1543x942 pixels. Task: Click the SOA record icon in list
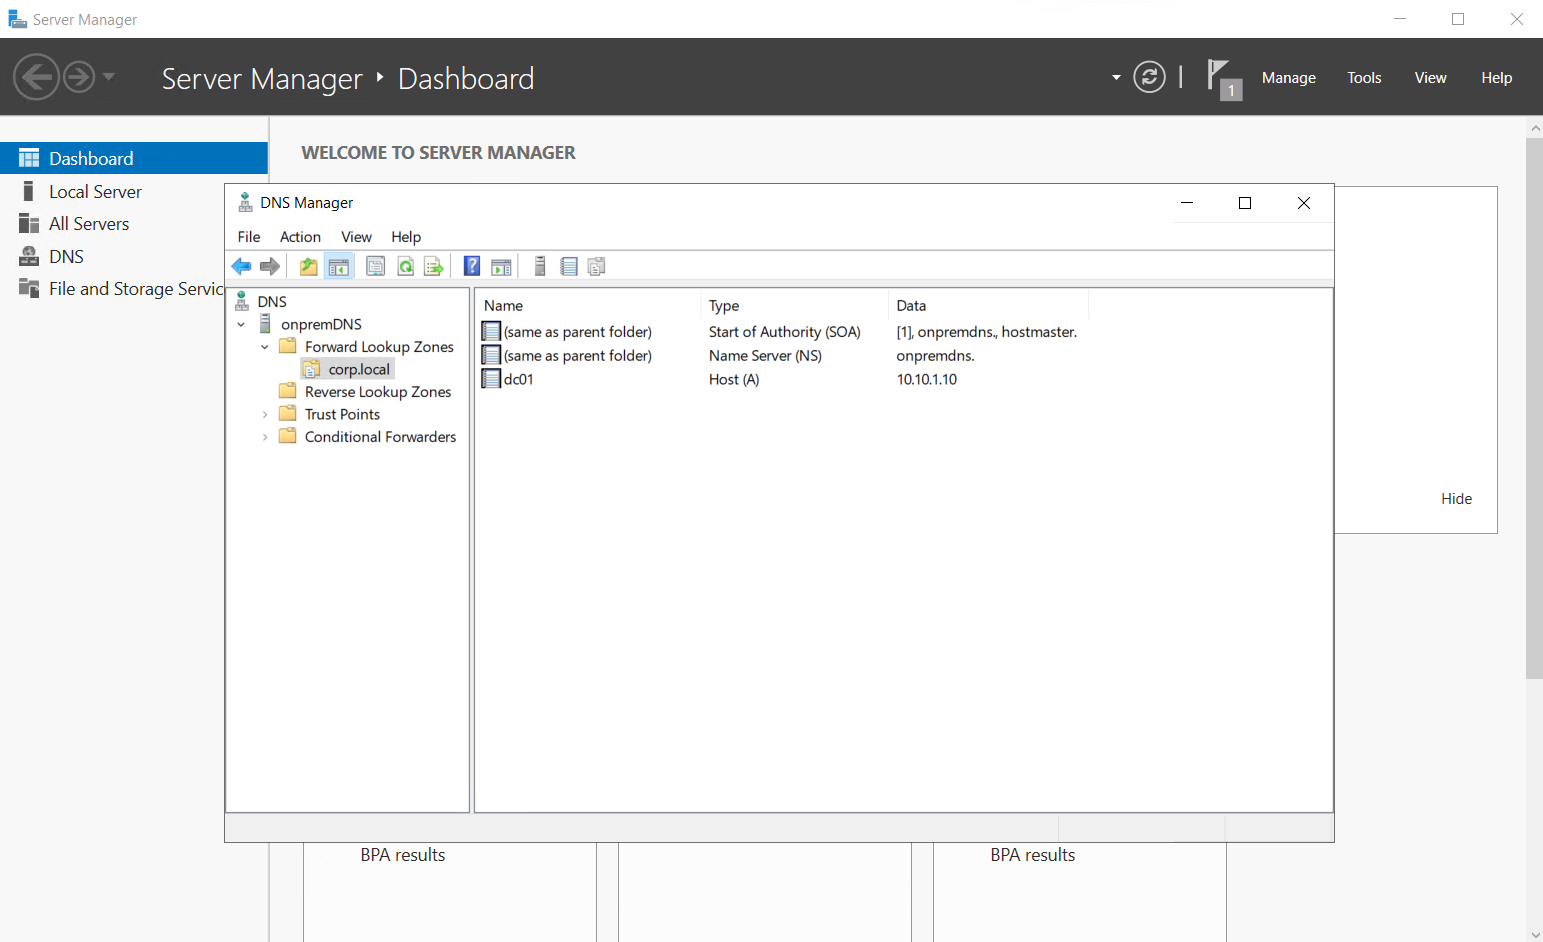(491, 331)
